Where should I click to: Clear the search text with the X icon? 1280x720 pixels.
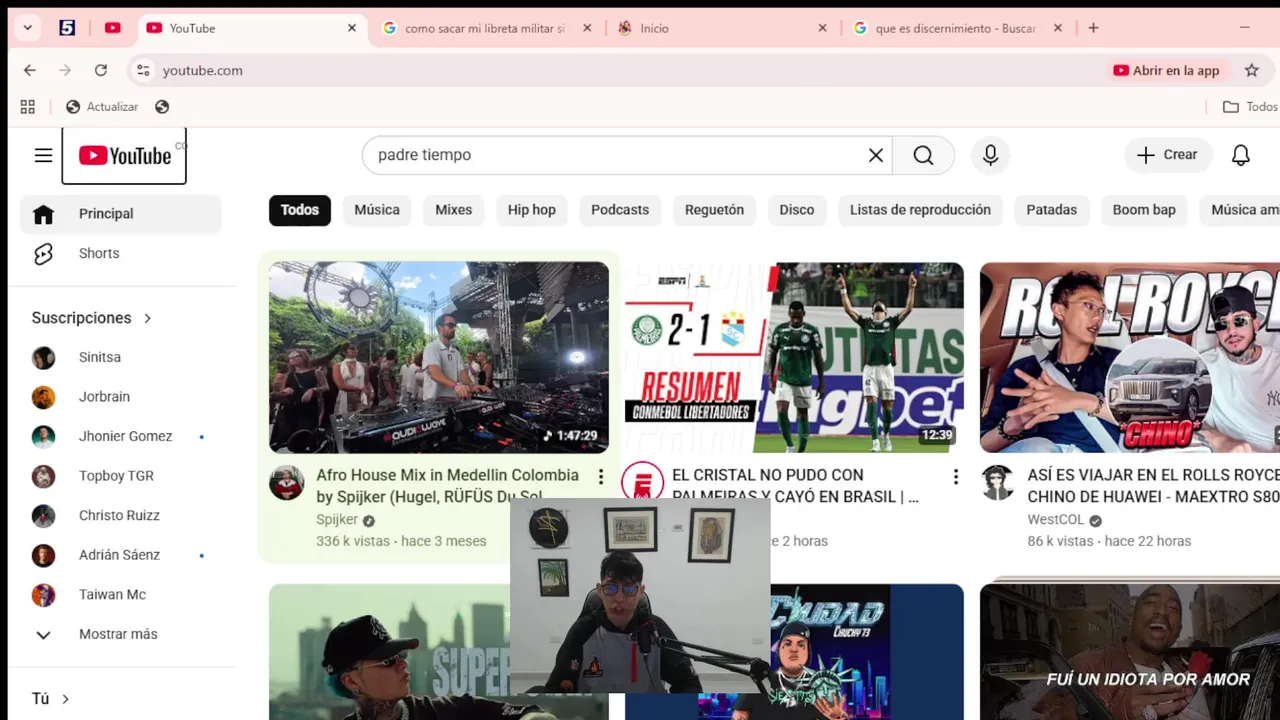[876, 155]
